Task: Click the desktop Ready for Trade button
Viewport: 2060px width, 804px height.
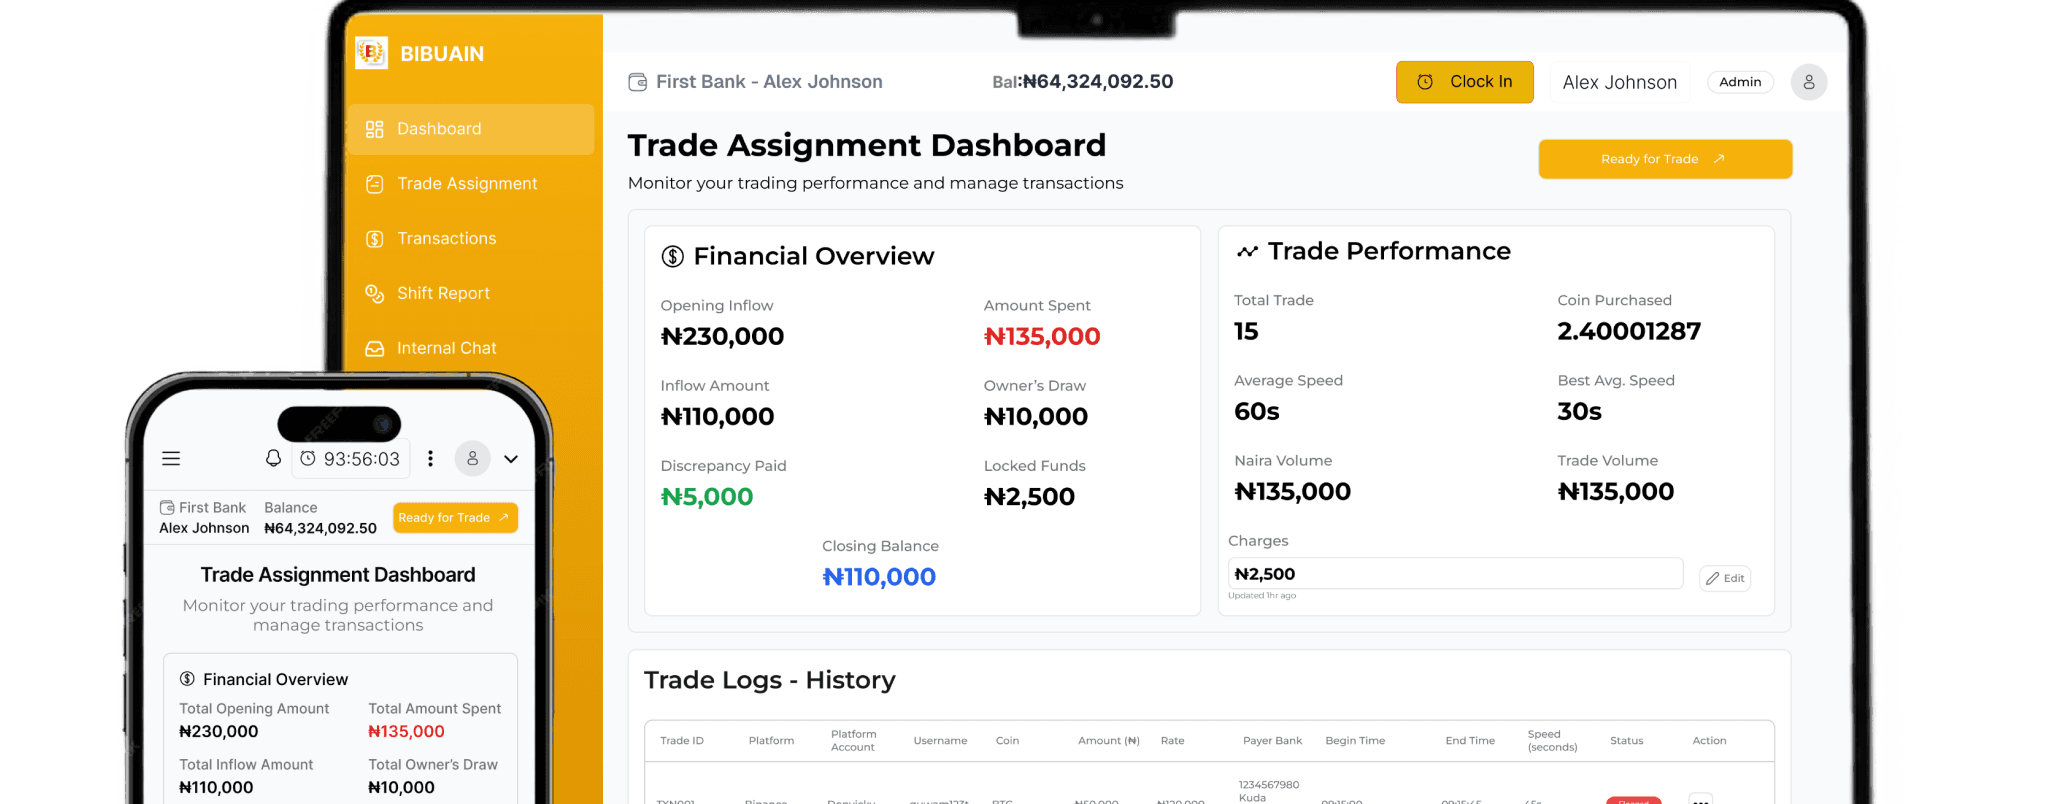Action: (1664, 159)
